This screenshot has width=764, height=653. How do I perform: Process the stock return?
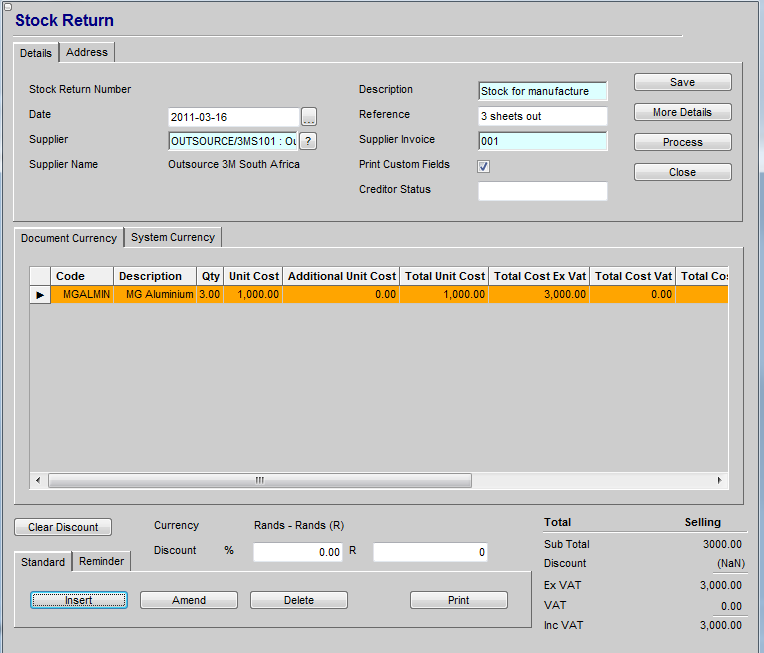[x=682, y=142]
